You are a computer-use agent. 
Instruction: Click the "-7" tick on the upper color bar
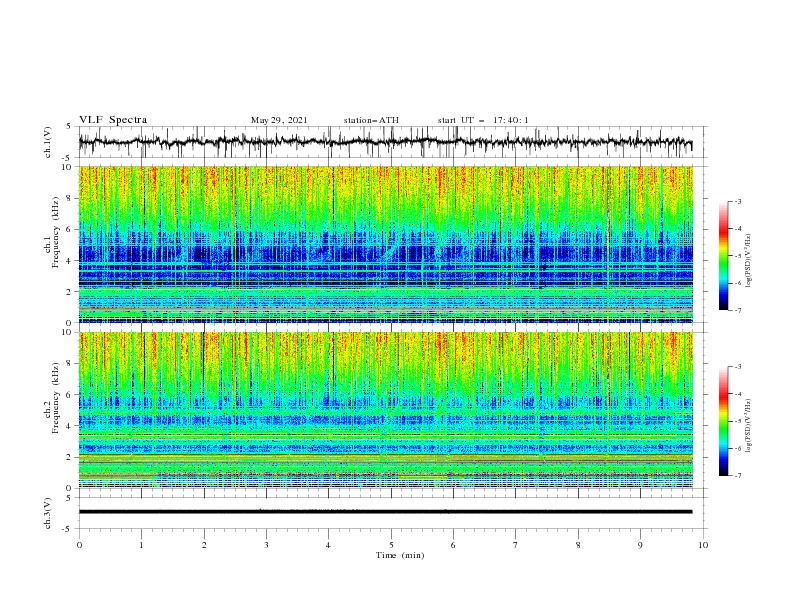(738, 310)
